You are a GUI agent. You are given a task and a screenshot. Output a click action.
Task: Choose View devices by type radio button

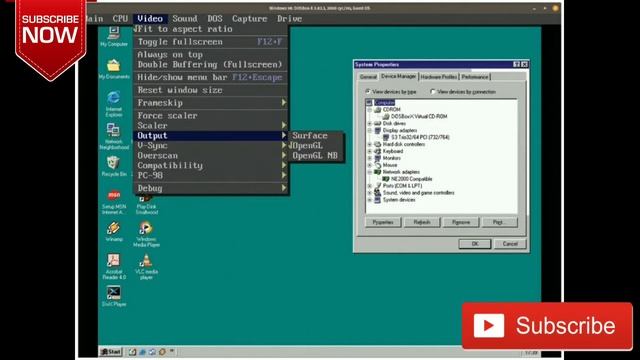[368, 92]
